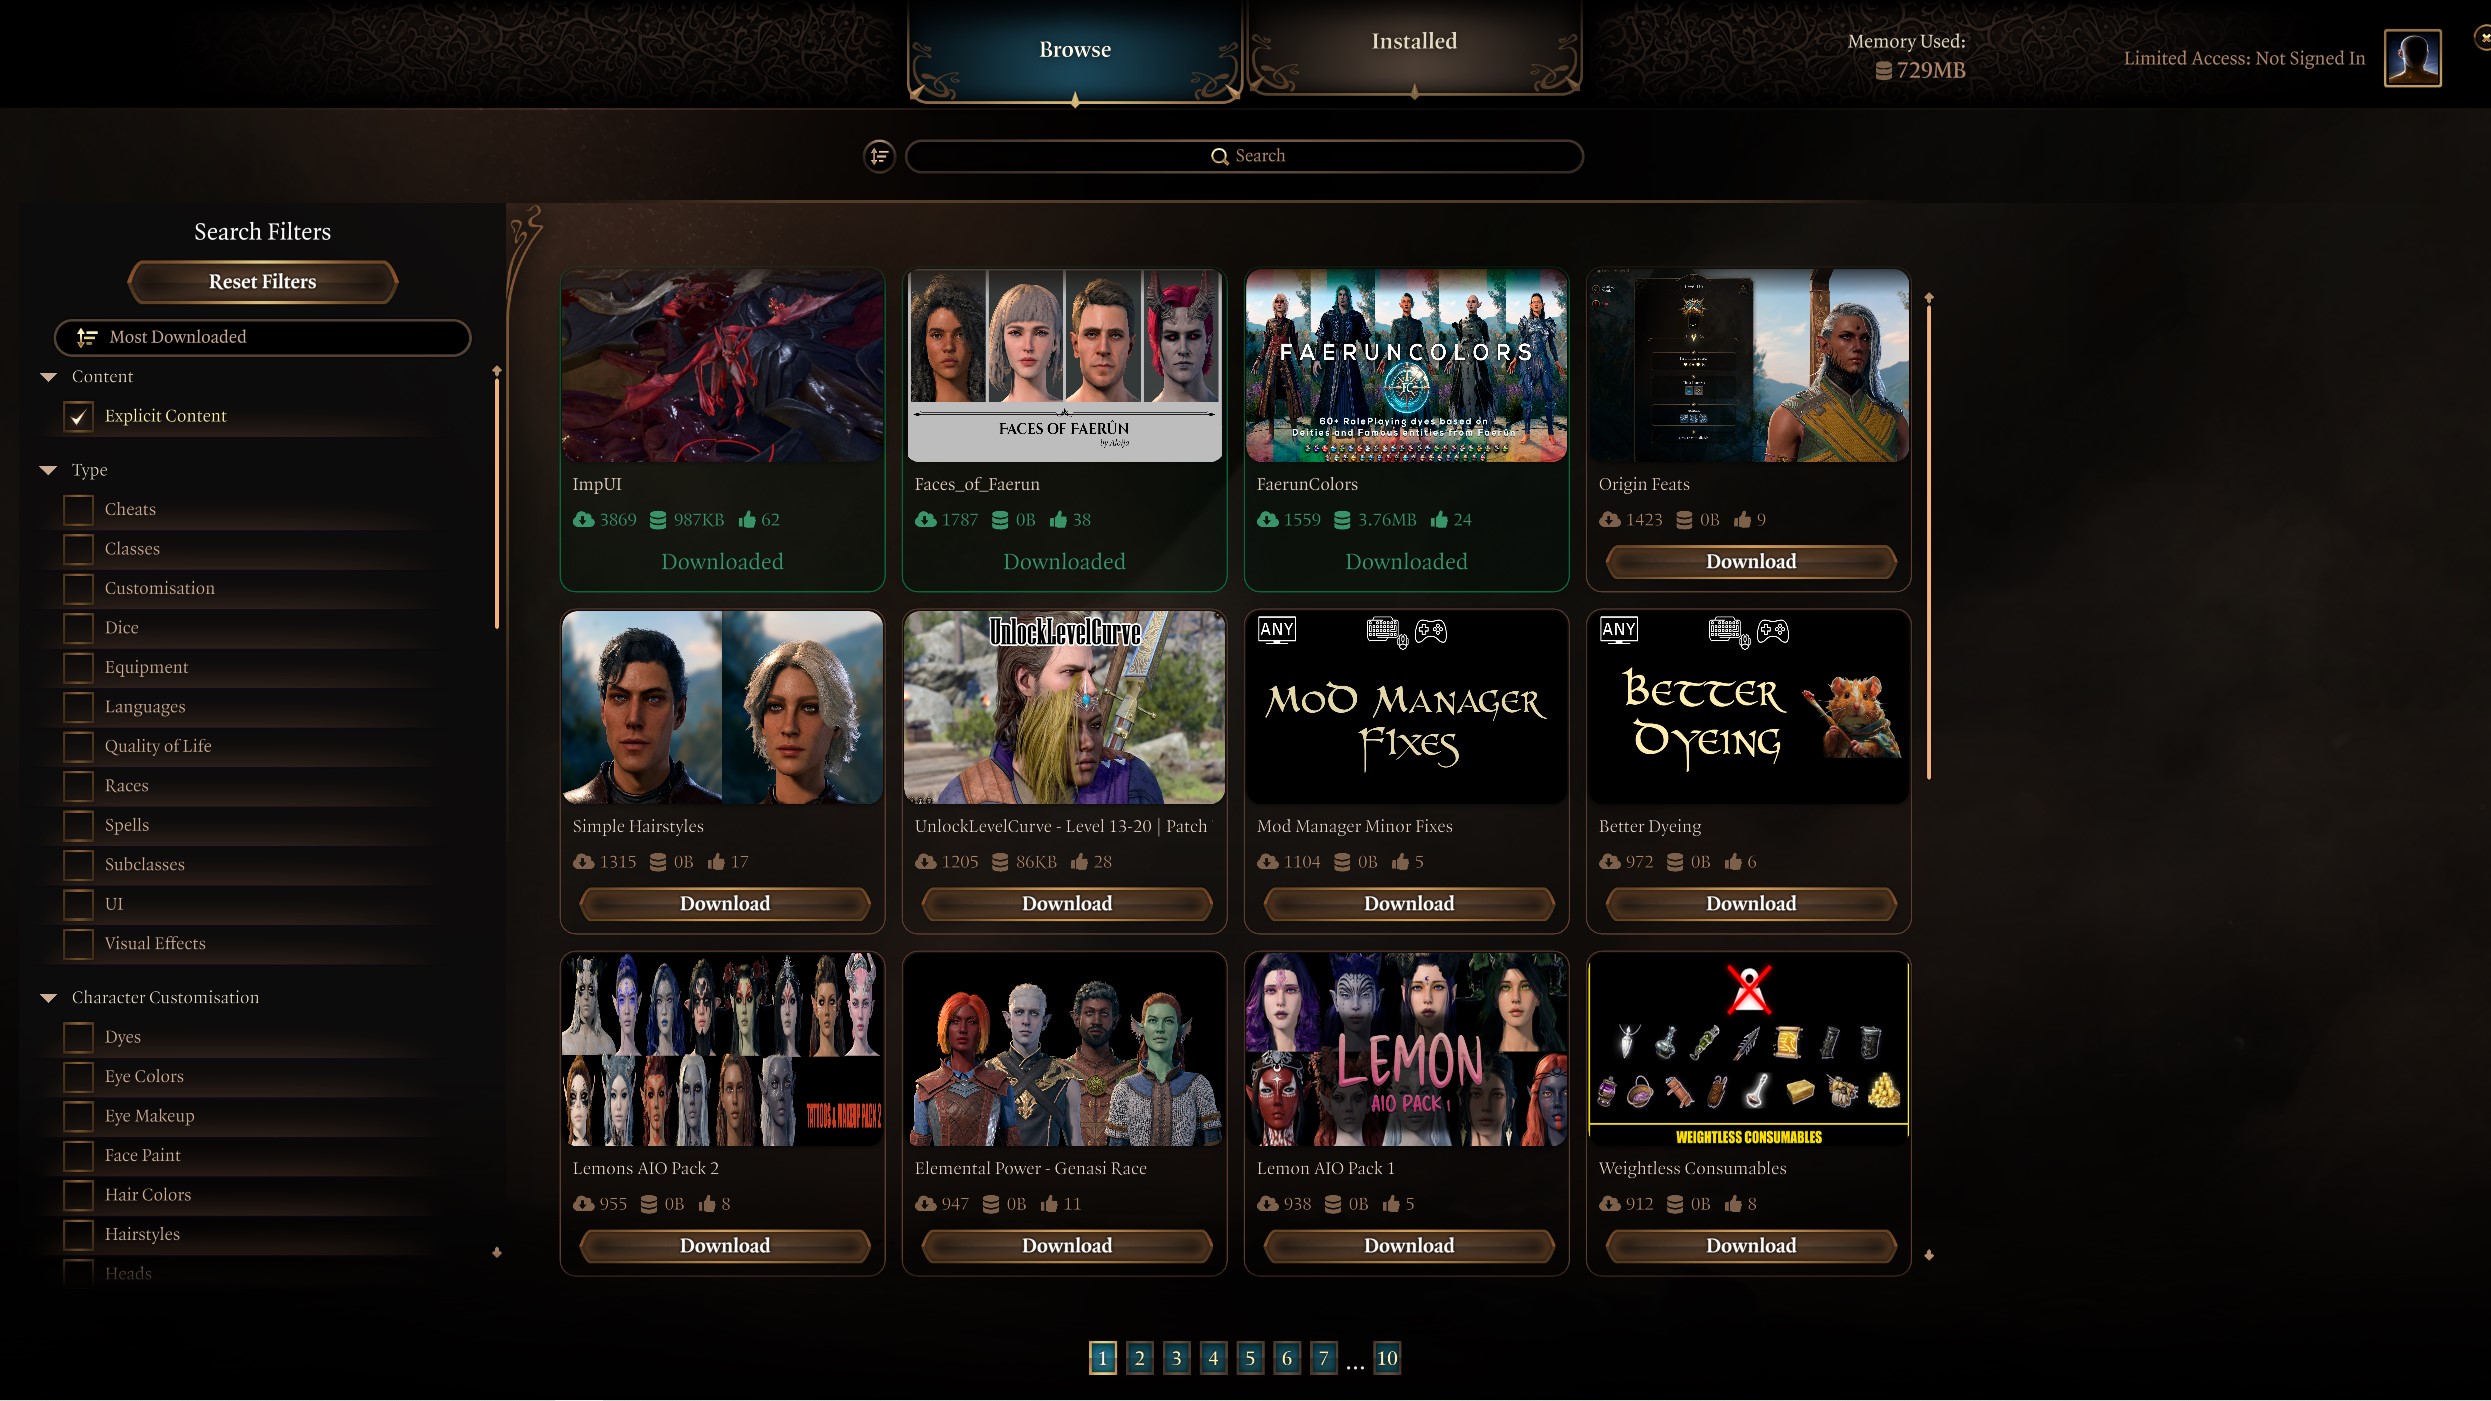Click the ImpUI mod thumbnail image
The image size is (2491, 1401).
pos(722,366)
